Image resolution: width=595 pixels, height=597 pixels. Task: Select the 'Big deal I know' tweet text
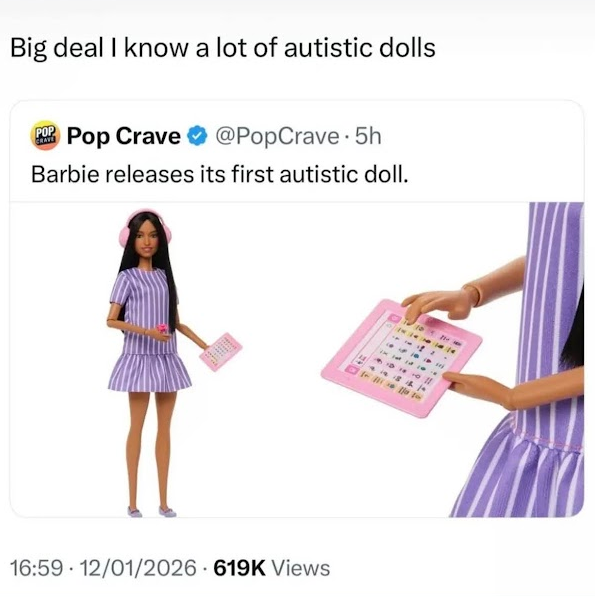click(x=223, y=48)
